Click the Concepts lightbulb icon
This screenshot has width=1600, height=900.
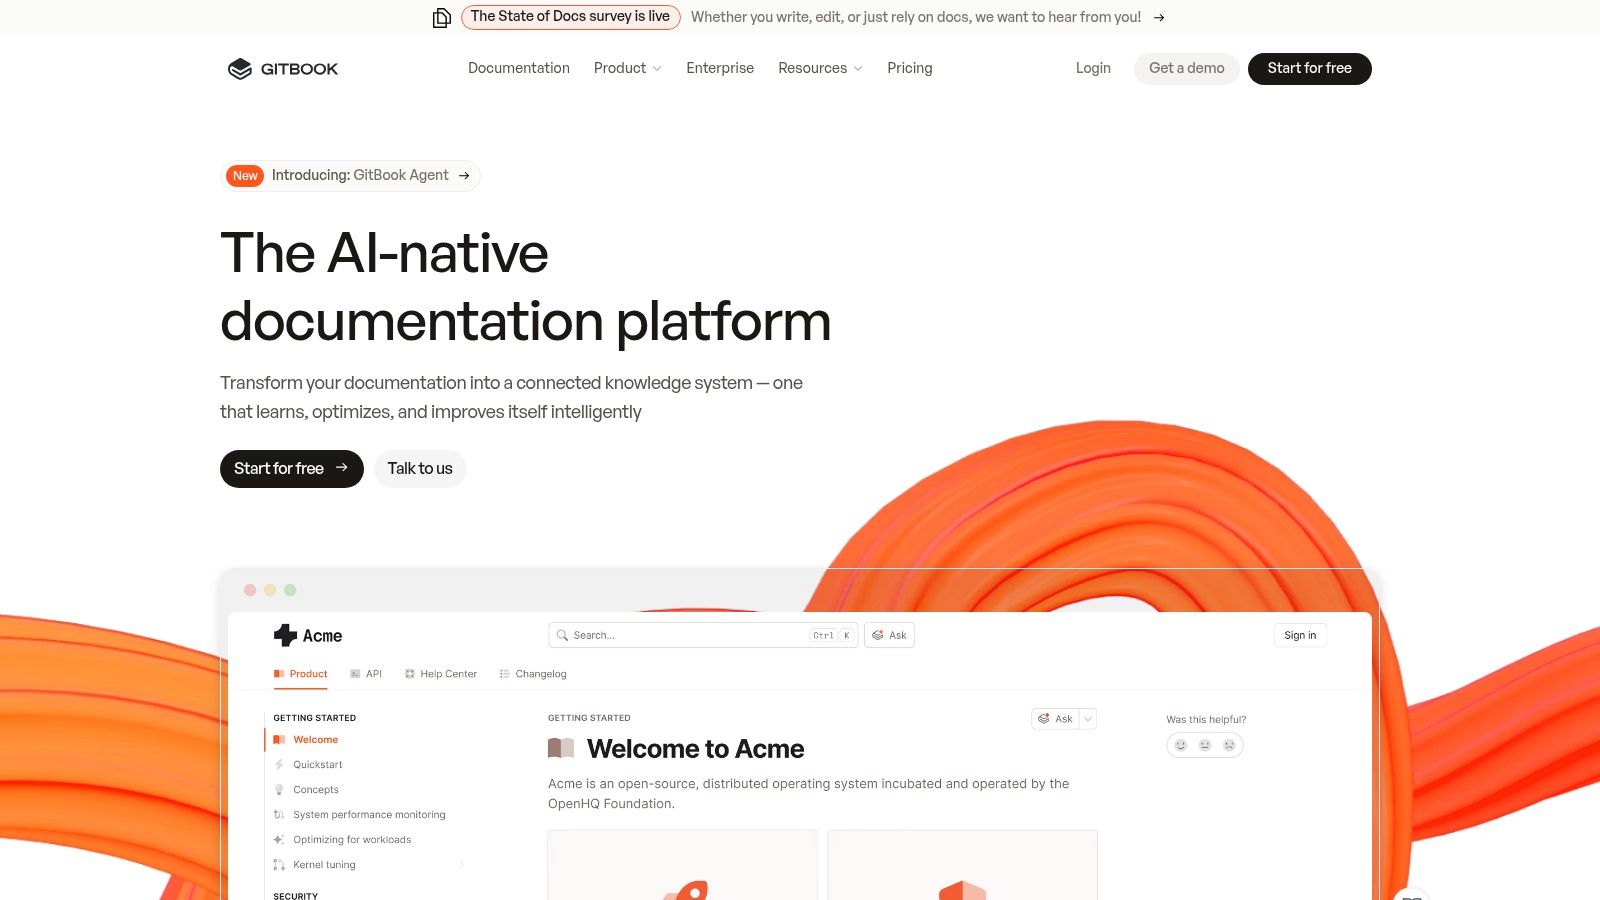278,789
